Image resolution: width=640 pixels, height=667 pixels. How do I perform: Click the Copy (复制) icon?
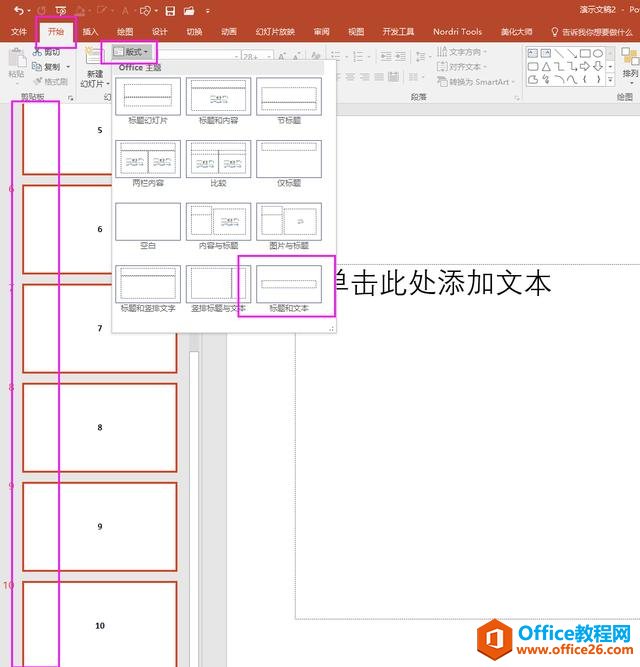36,66
